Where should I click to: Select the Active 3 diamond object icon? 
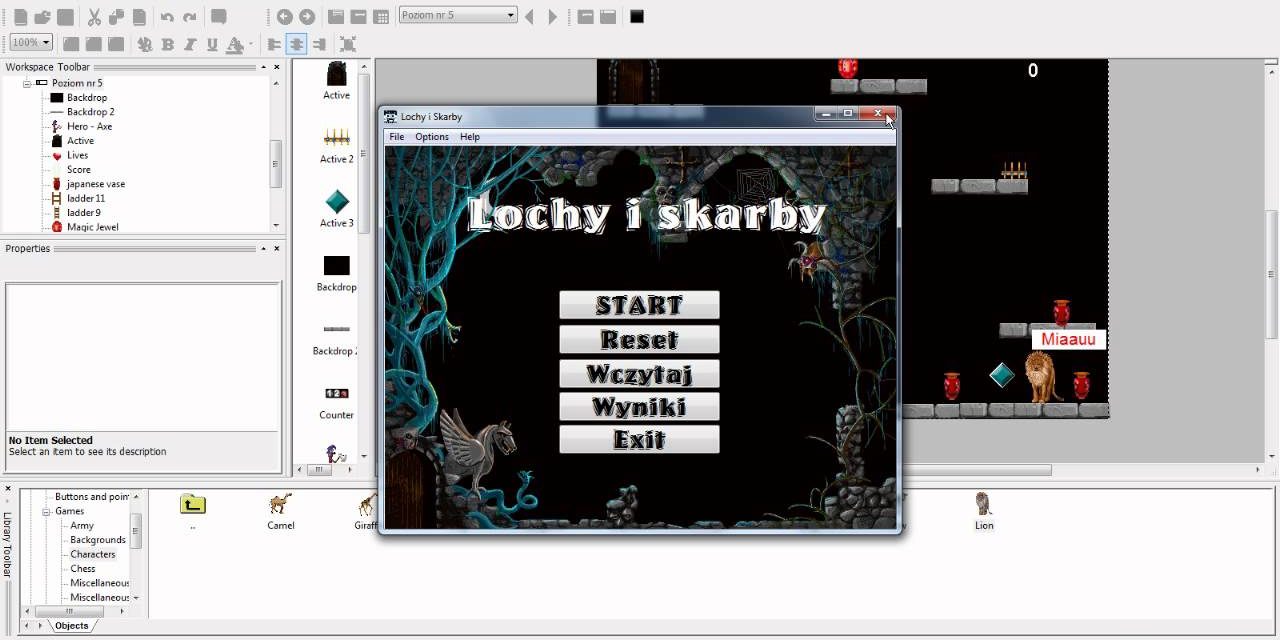point(337,201)
